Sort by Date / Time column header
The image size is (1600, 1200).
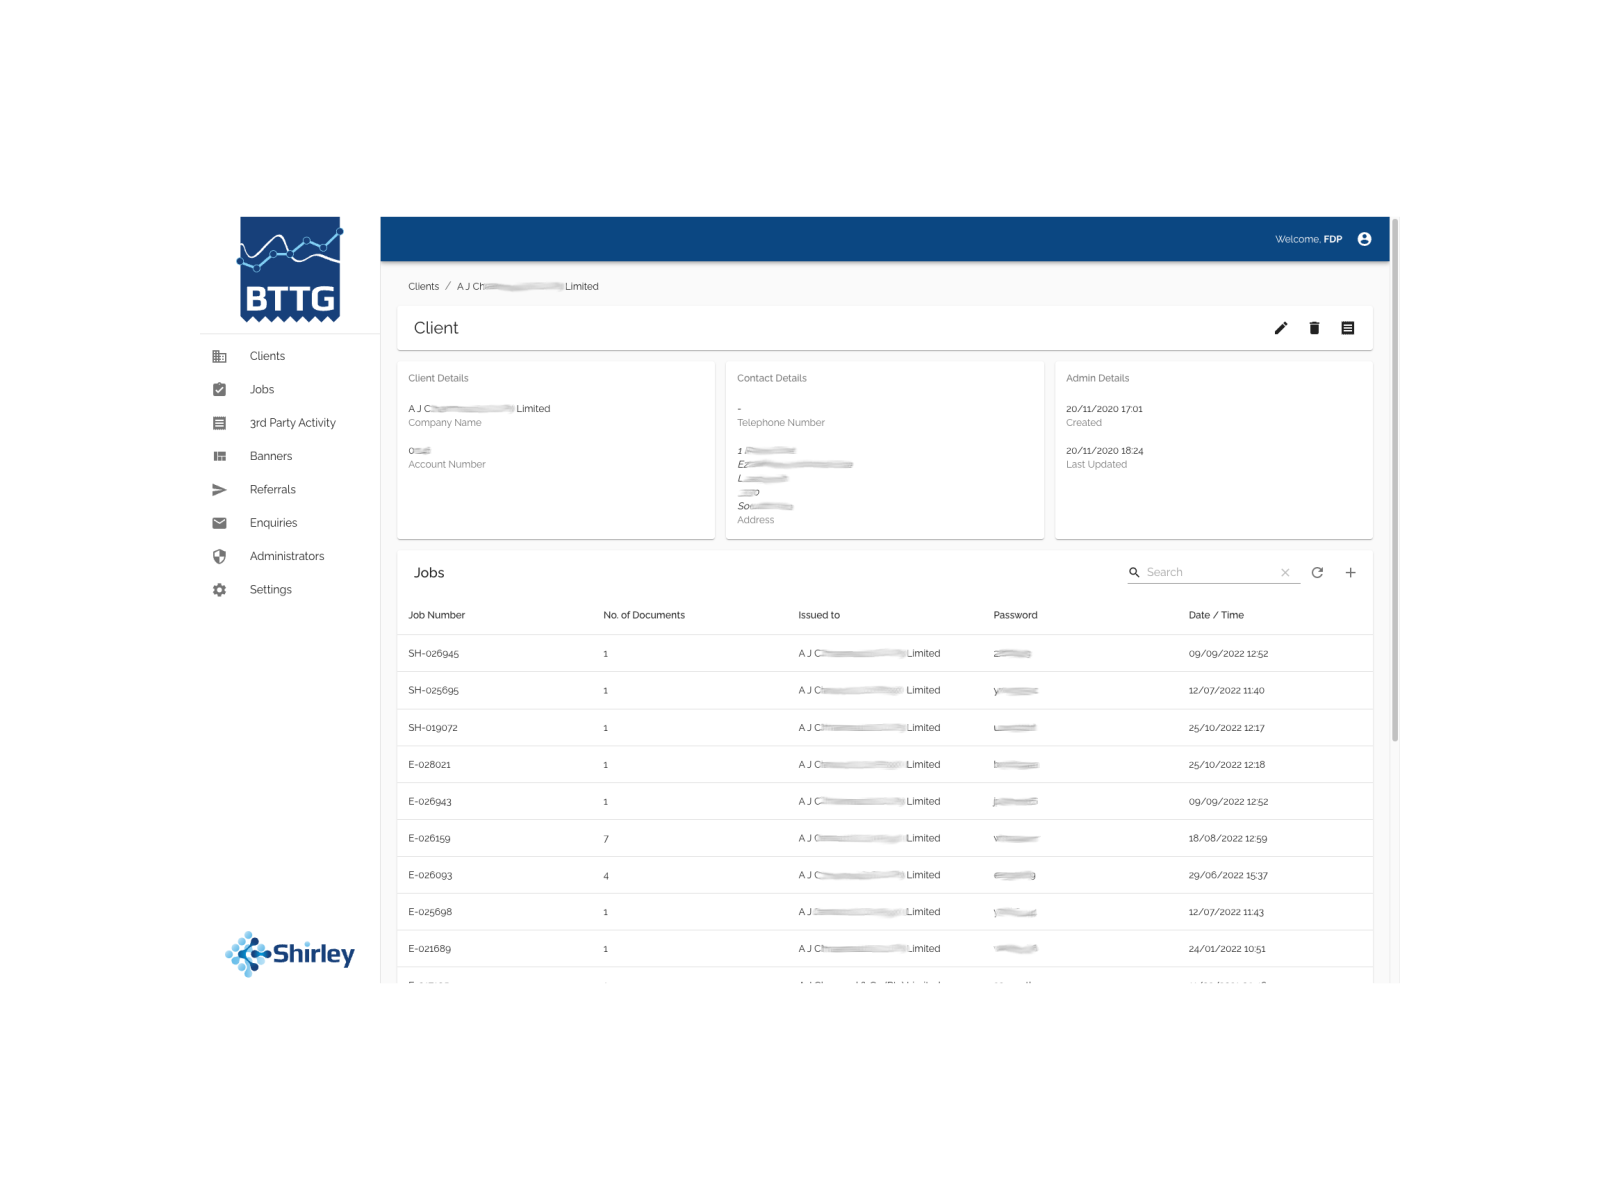point(1216,615)
